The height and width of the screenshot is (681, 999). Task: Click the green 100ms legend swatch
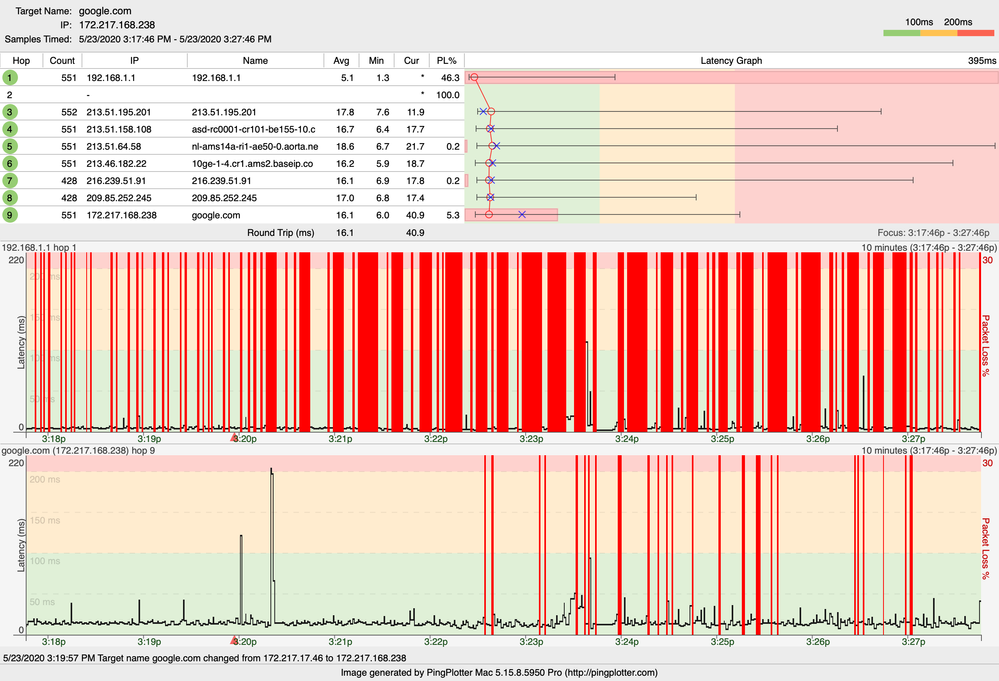[903, 34]
